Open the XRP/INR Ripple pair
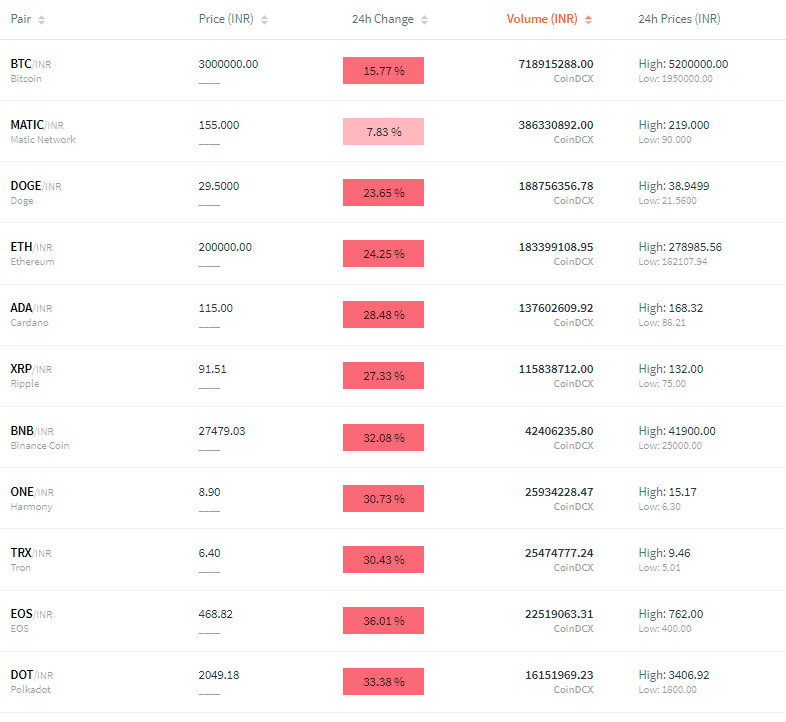The image size is (786, 722). coord(31,376)
